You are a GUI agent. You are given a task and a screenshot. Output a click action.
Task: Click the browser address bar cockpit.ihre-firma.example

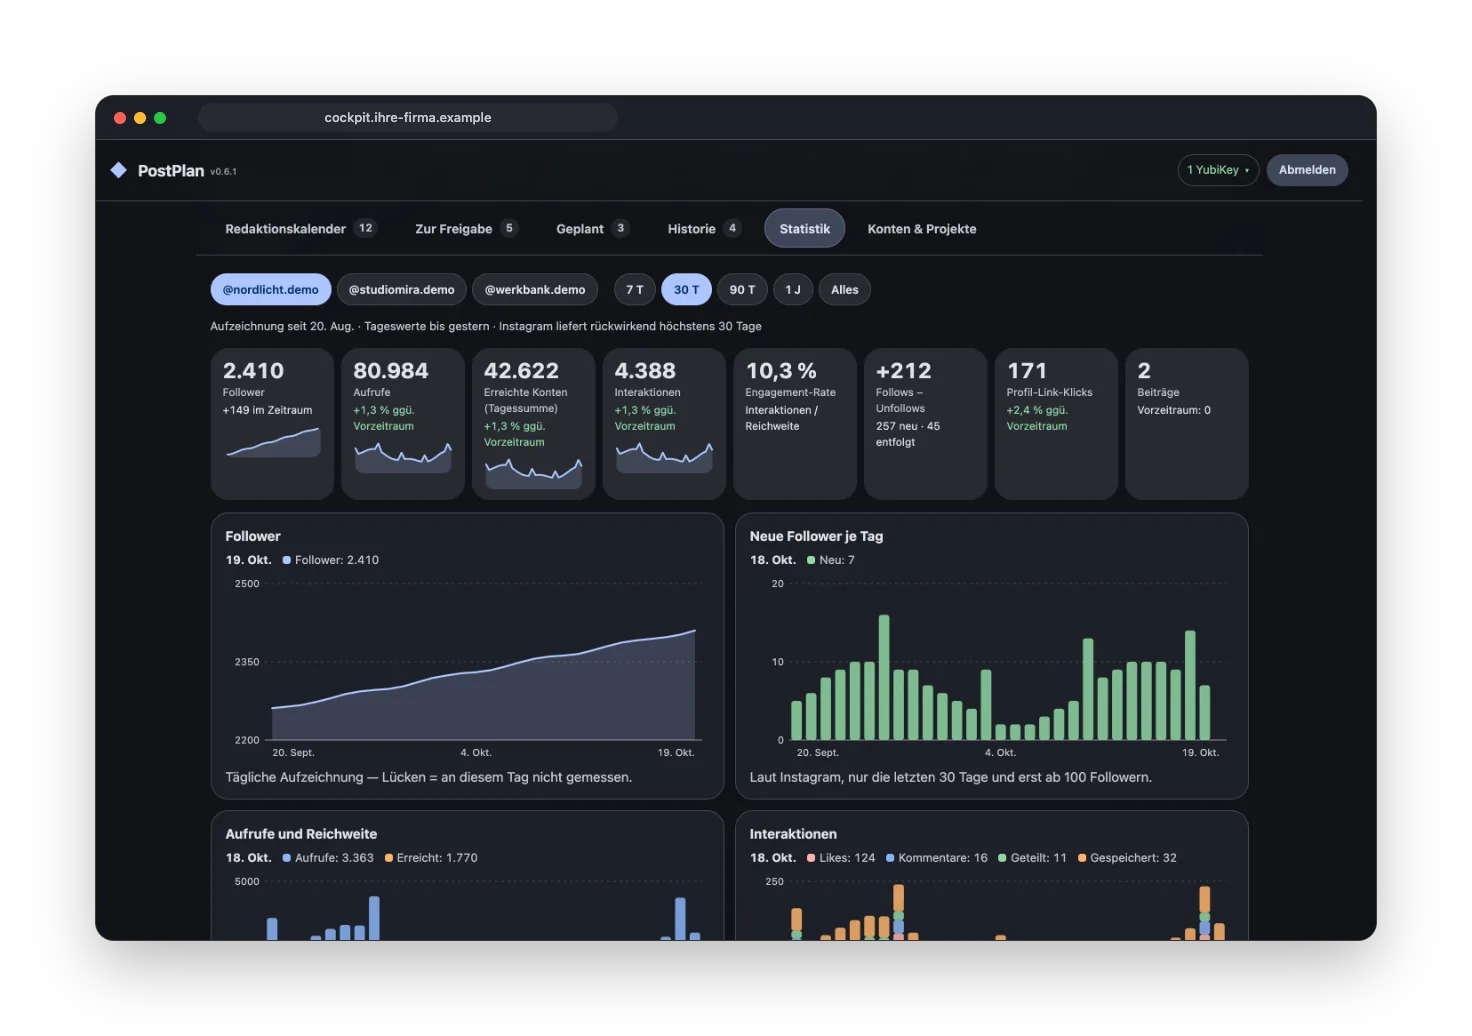pos(408,118)
